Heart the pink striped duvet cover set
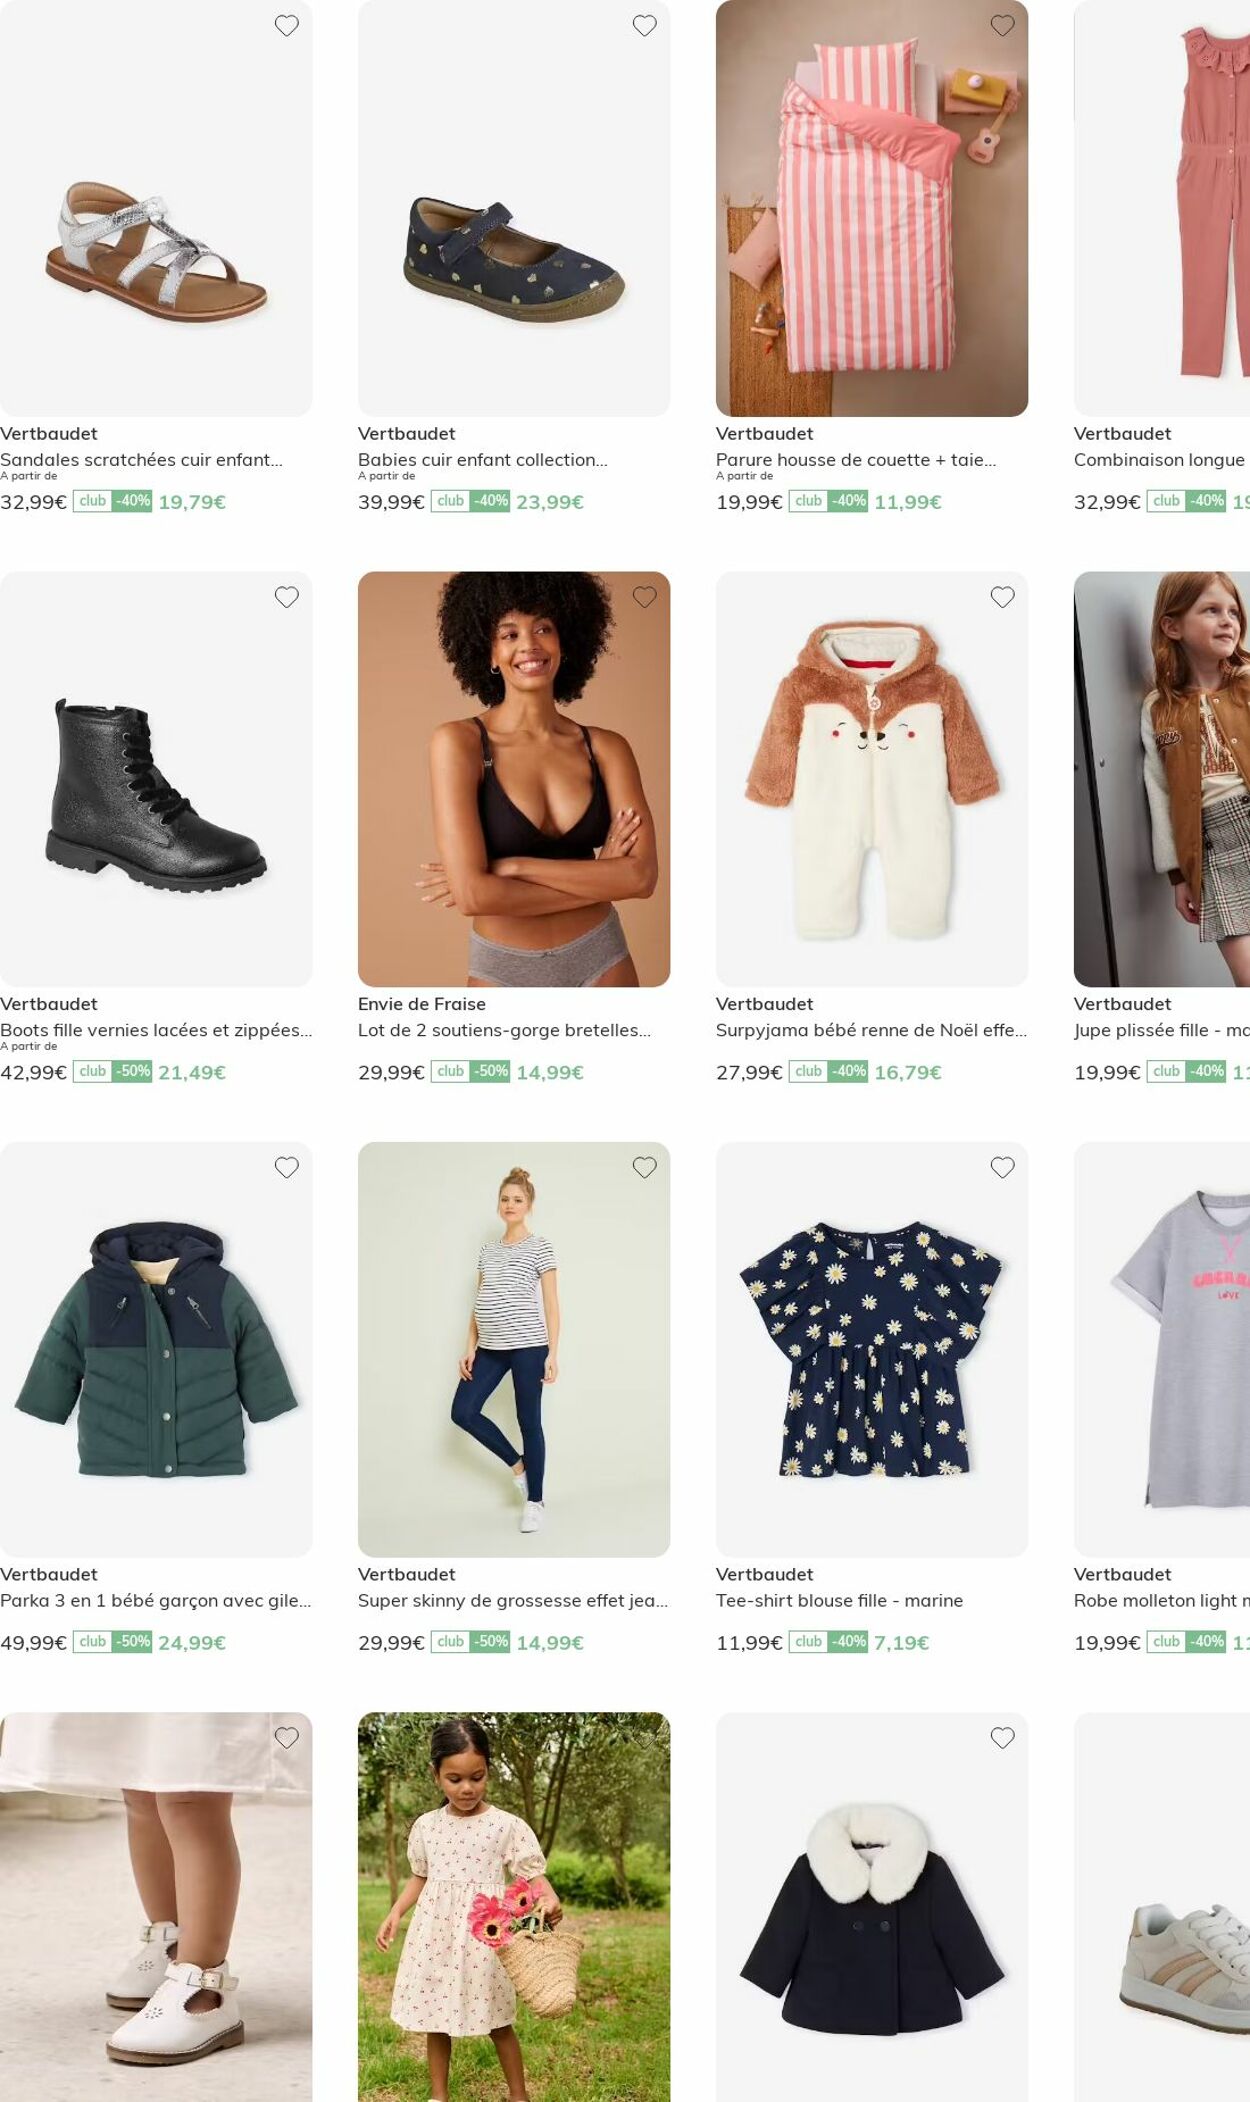1250x2102 pixels. [x=1002, y=26]
